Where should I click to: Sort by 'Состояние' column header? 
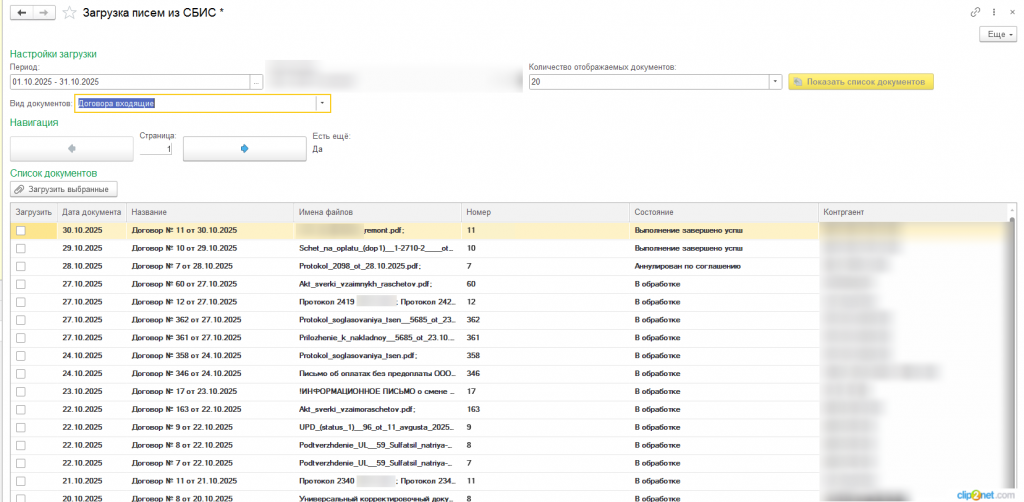tap(724, 212)
